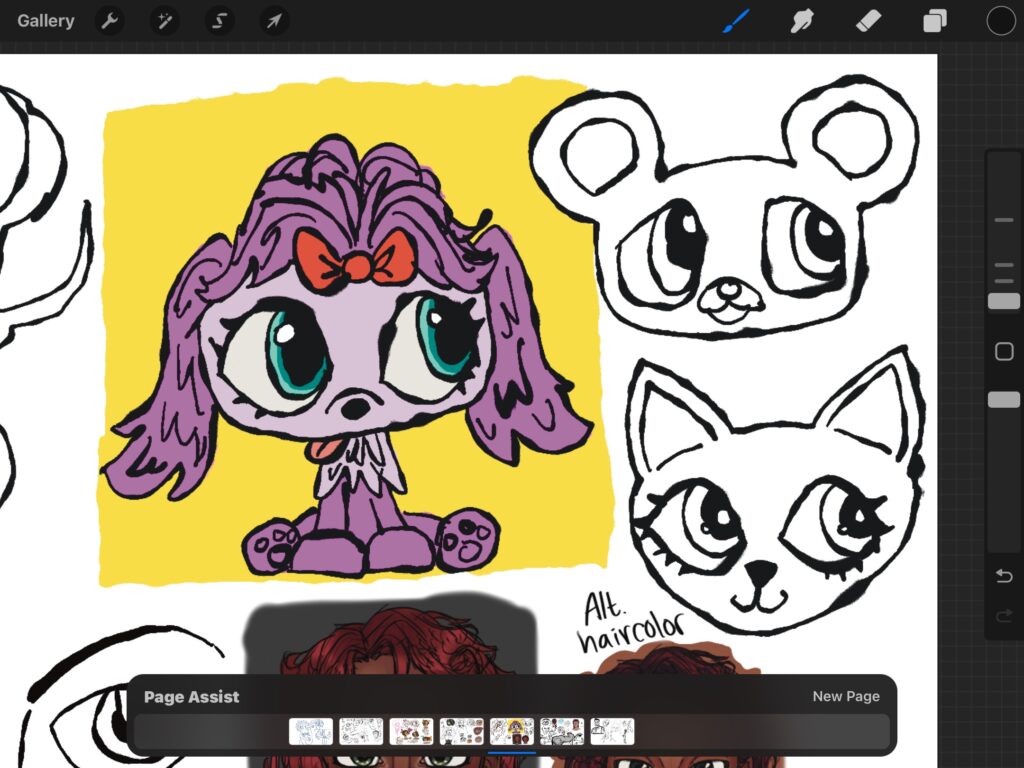Activate the Transform arrow tool
The width and height of the screenshot is (1024, 768).
click(x=274, y=21)
